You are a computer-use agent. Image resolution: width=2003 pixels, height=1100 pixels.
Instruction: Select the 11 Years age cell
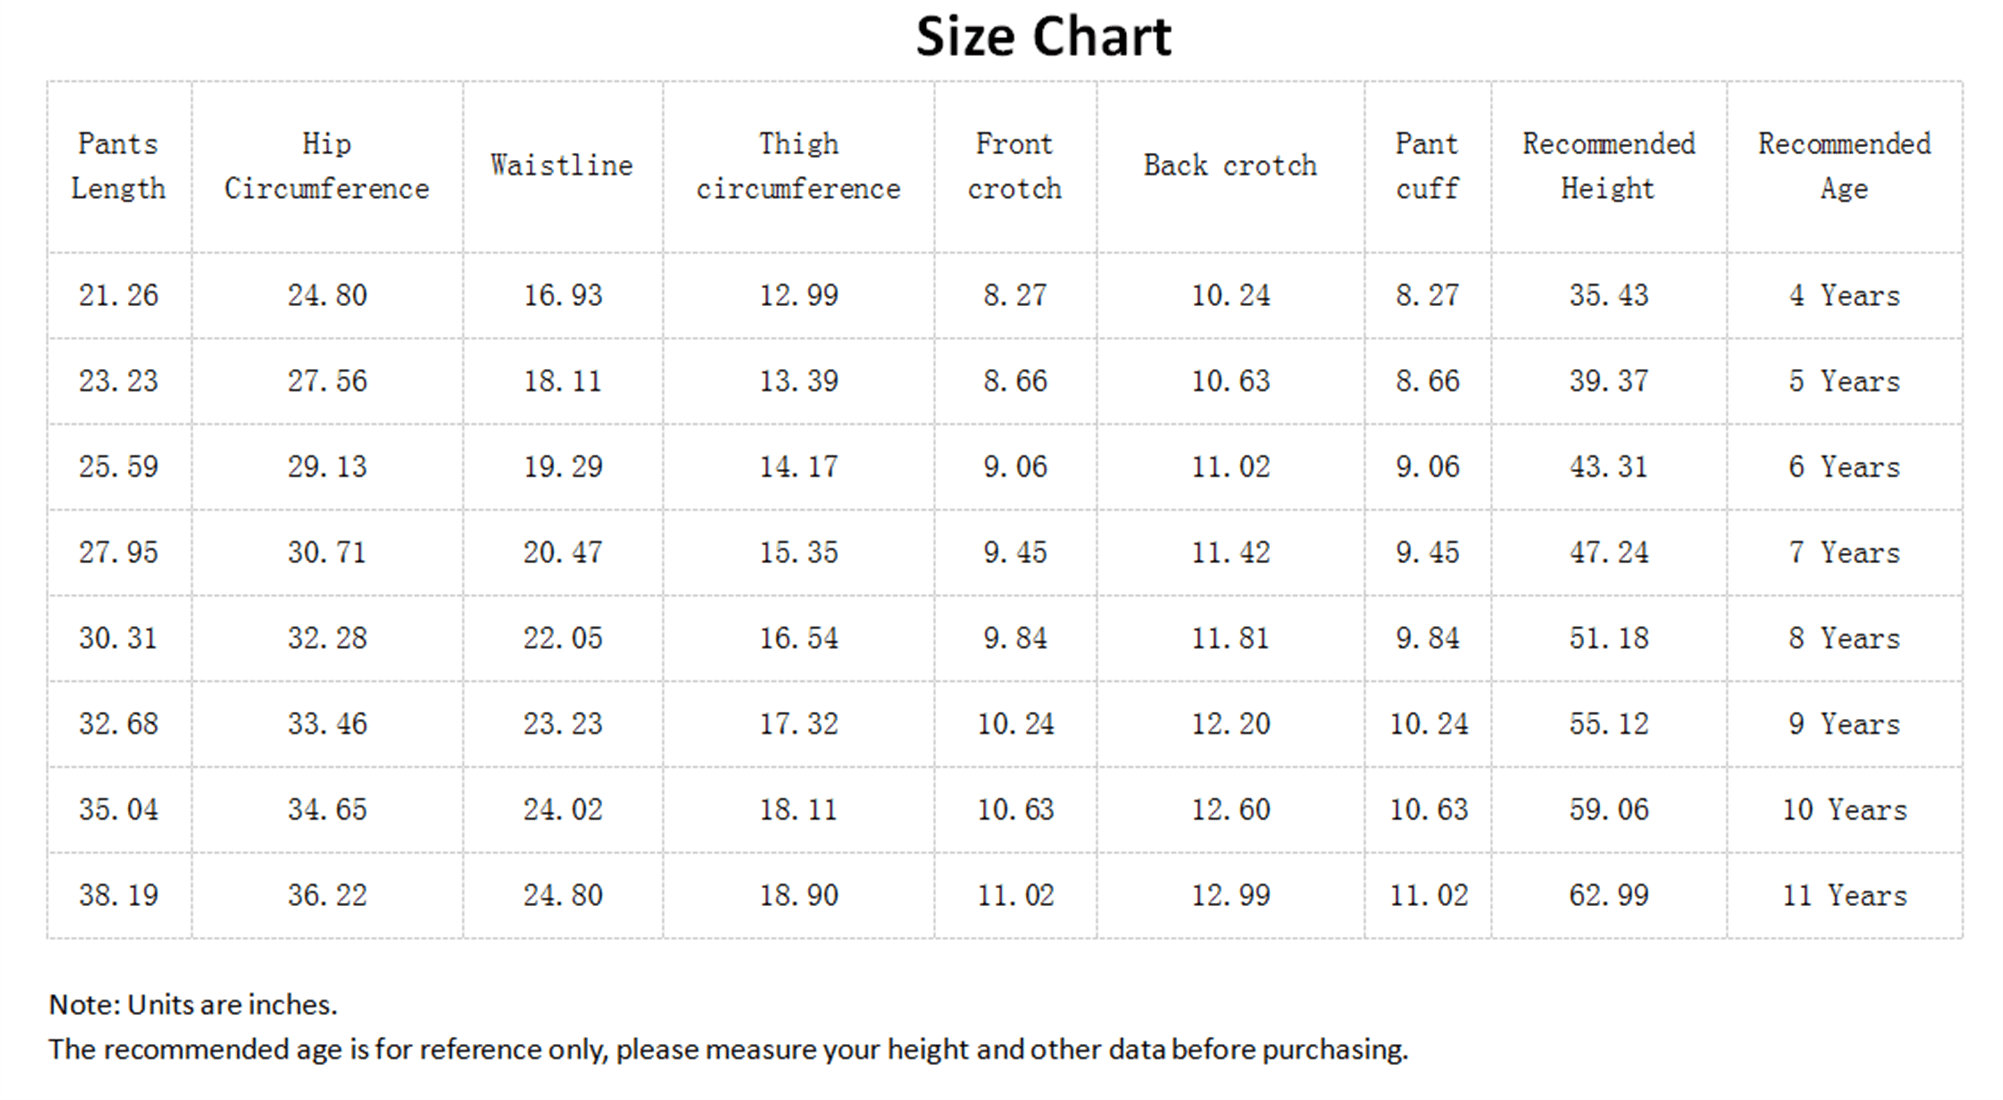click(x=1844, y=896)
